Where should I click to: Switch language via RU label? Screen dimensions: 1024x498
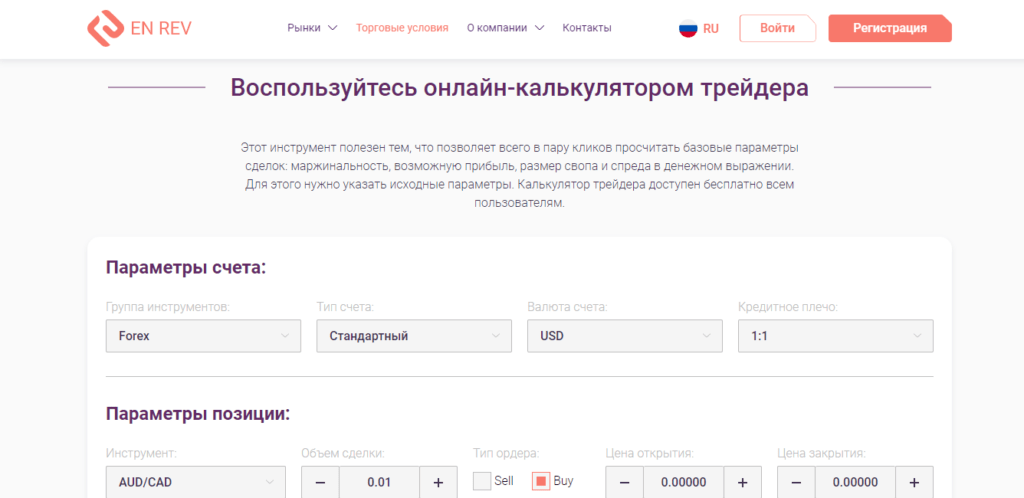pyautogui.click(x=711, y=29)
